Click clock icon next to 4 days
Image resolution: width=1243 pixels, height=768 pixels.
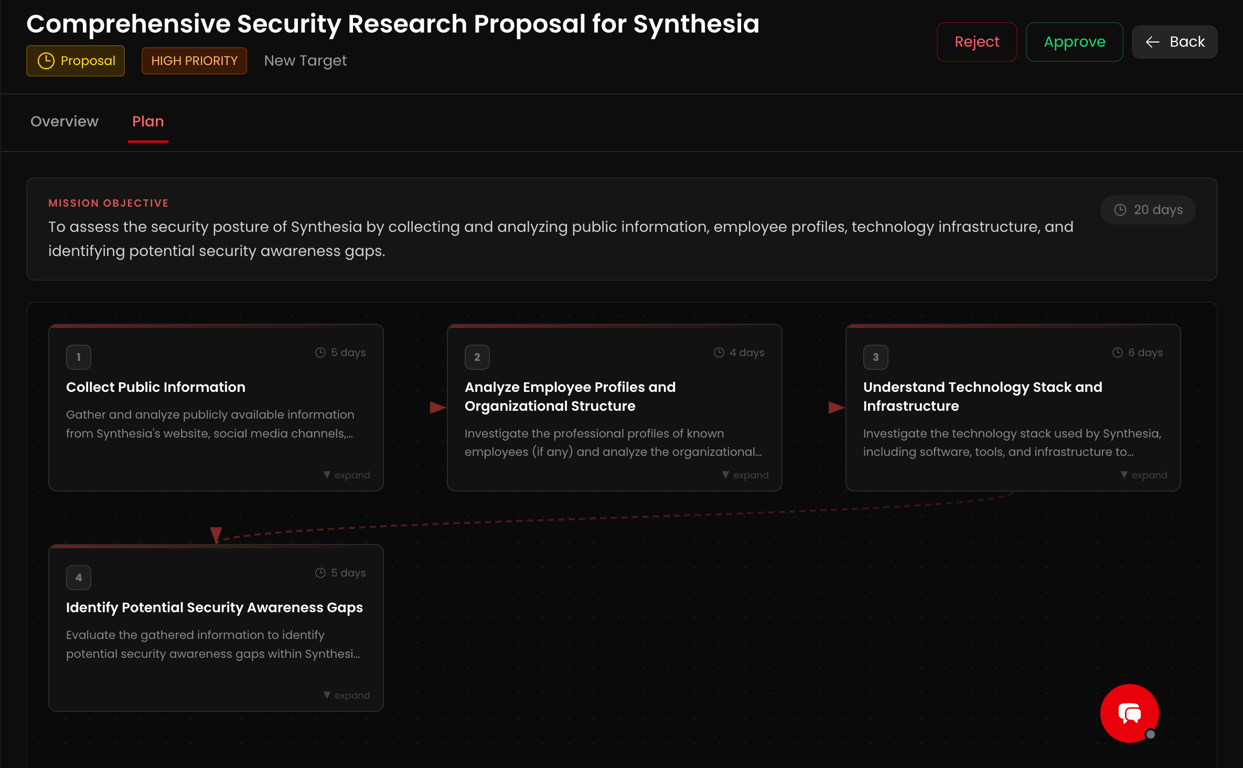pos(719,353)
